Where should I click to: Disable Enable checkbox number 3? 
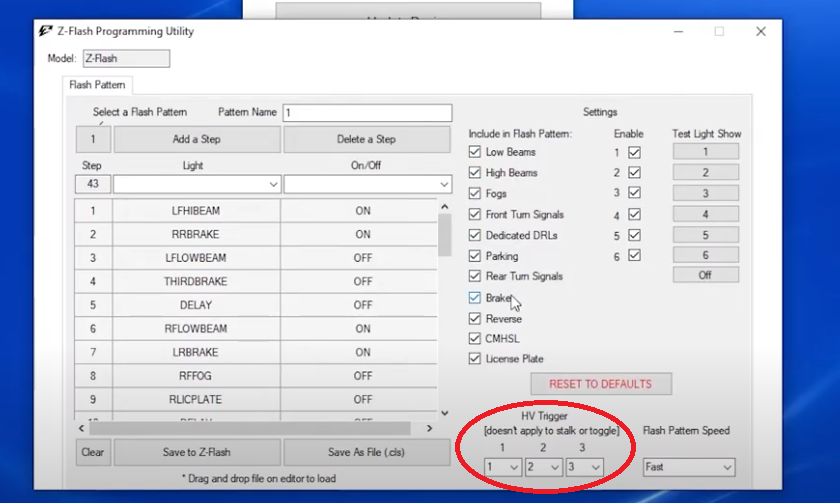[x=635, y=193]
